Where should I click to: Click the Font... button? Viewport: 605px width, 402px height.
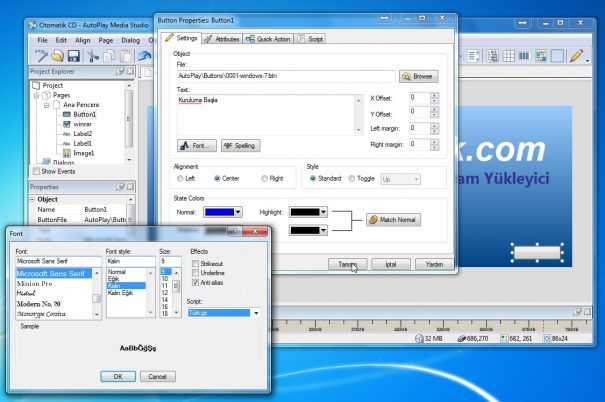[197, 145]
